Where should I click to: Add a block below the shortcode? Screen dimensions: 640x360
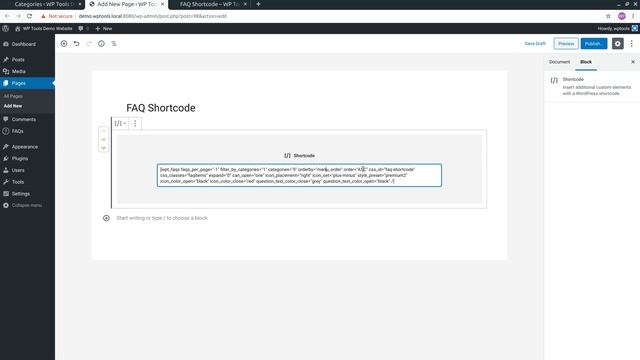pos(106,218)
